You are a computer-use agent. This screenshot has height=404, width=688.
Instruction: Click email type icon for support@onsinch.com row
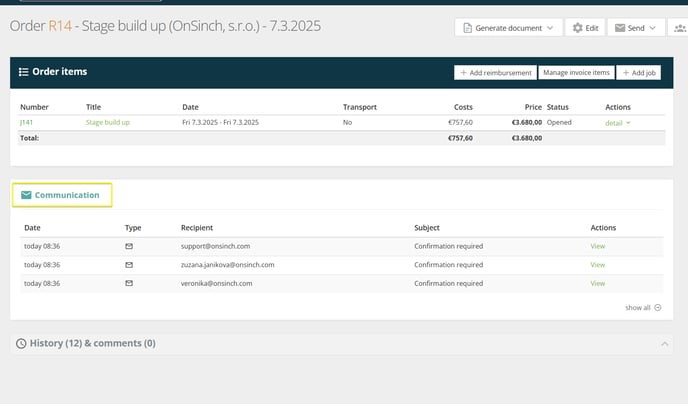tap(129, 246)
